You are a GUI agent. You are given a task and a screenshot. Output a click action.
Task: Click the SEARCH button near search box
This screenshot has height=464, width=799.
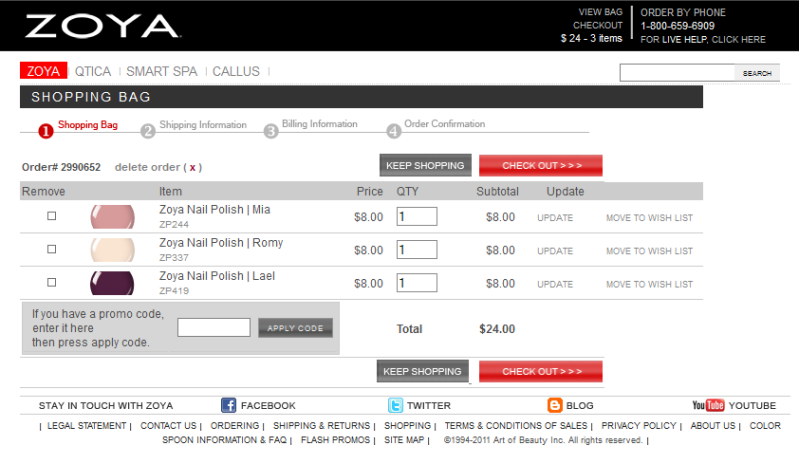757,73
